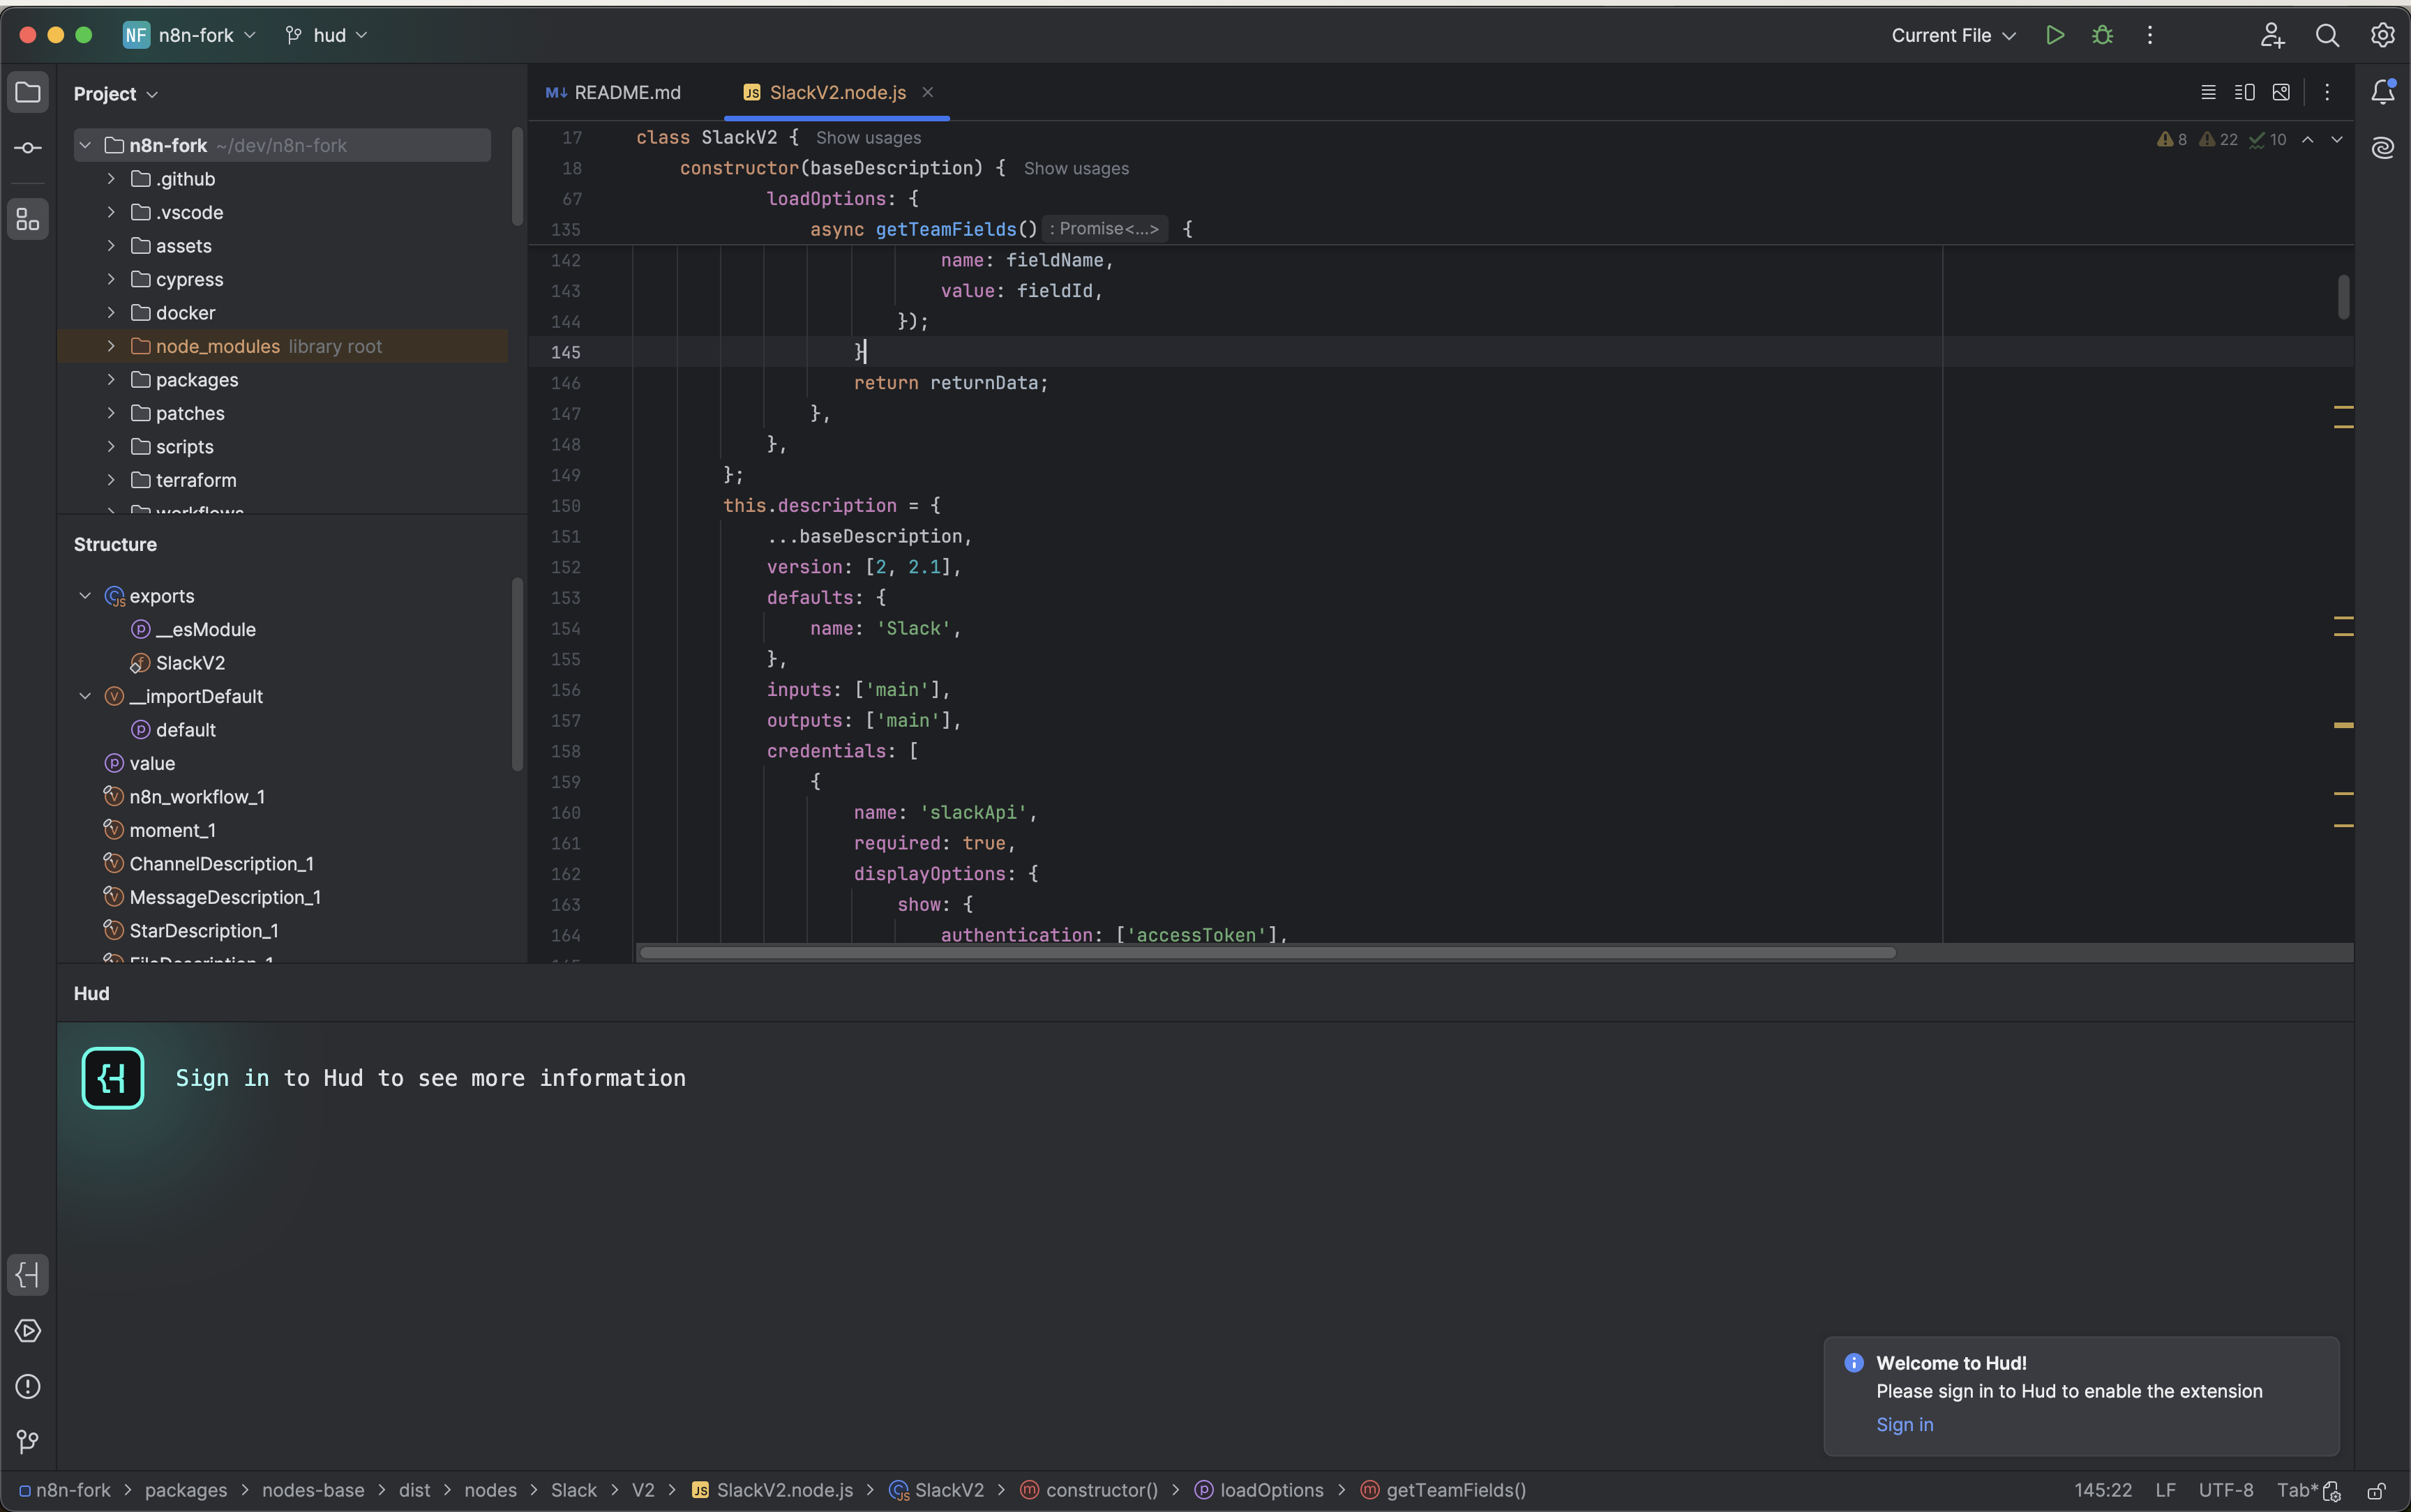
Task: Toggle the read-only lock in status bar
Action: click(2377, 1490)
